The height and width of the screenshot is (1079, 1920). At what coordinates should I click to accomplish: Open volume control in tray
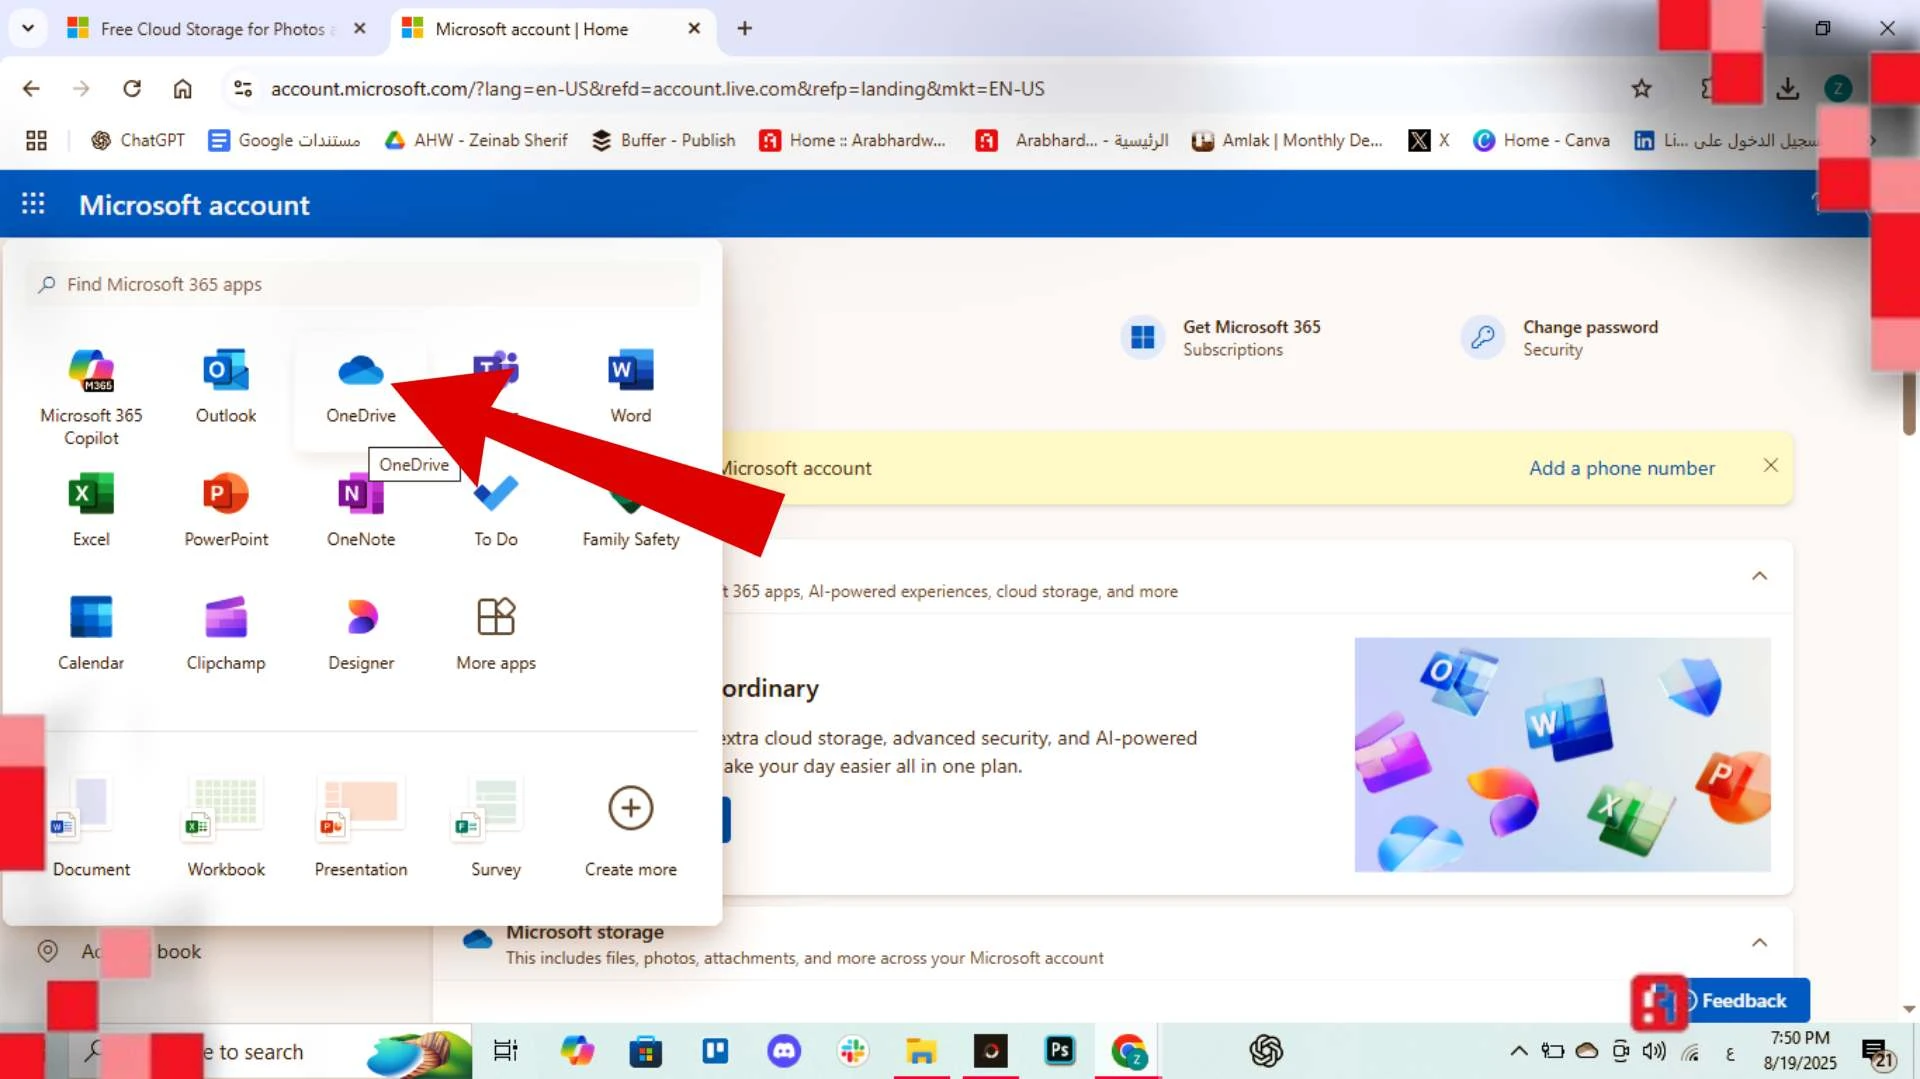(x=1654, y=1051)
